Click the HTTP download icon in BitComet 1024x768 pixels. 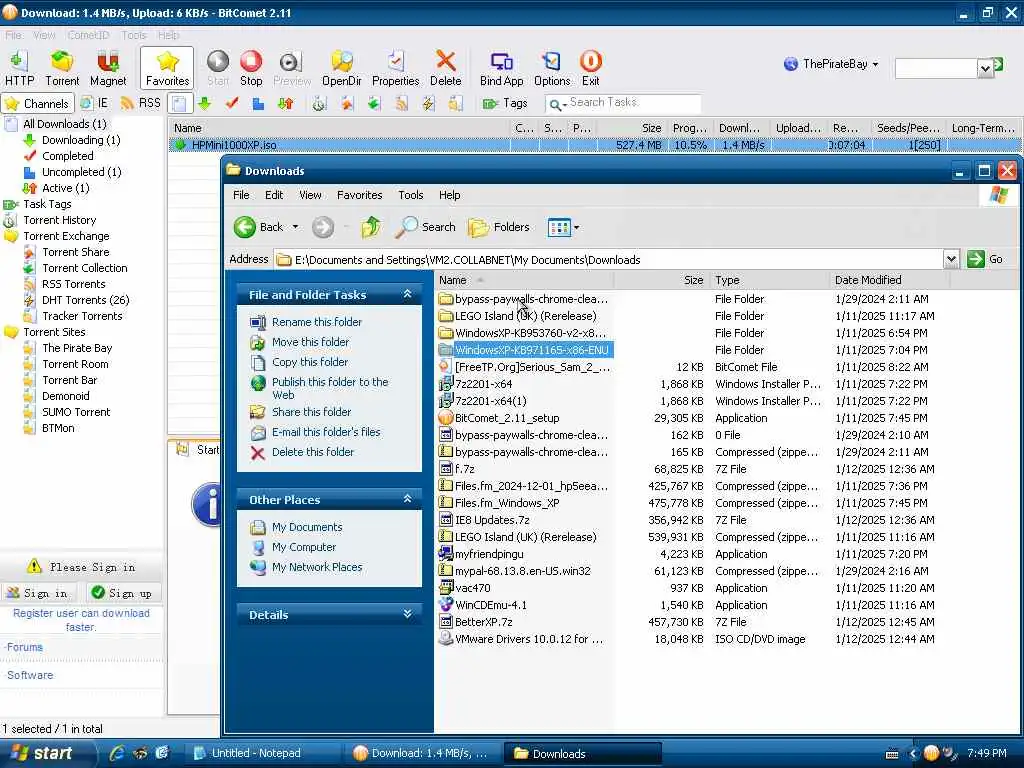pos(19,68)
